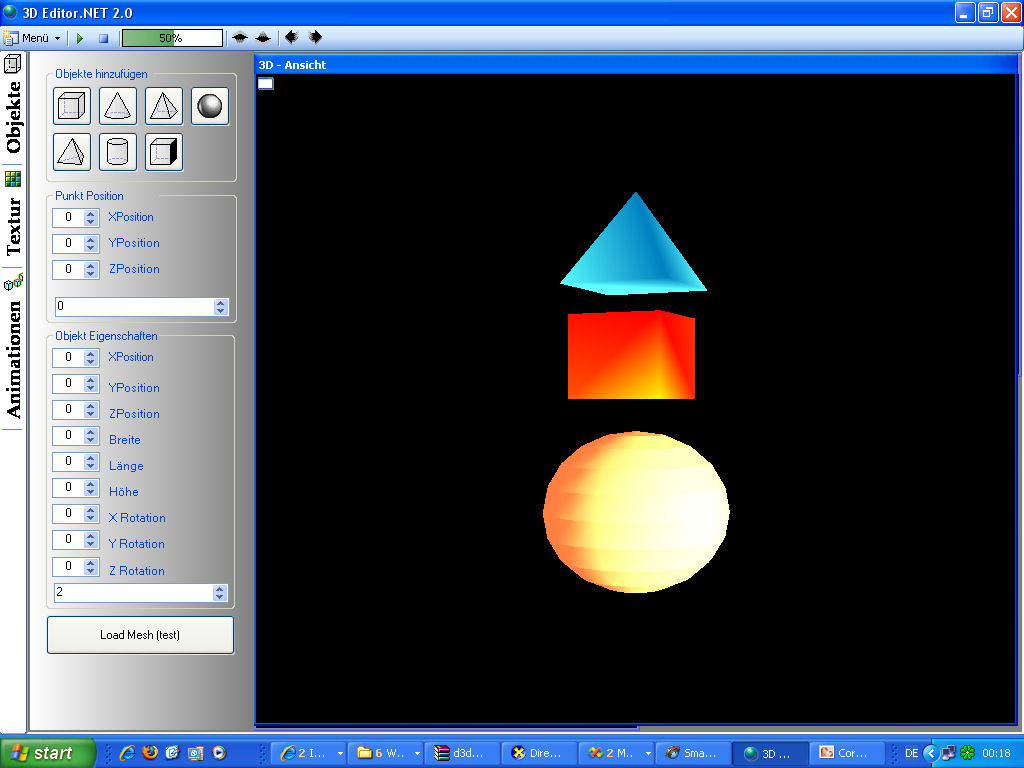1024x768 pixels.
Task: Increase the Breite value with up arrow
Action: coord(91,432)
